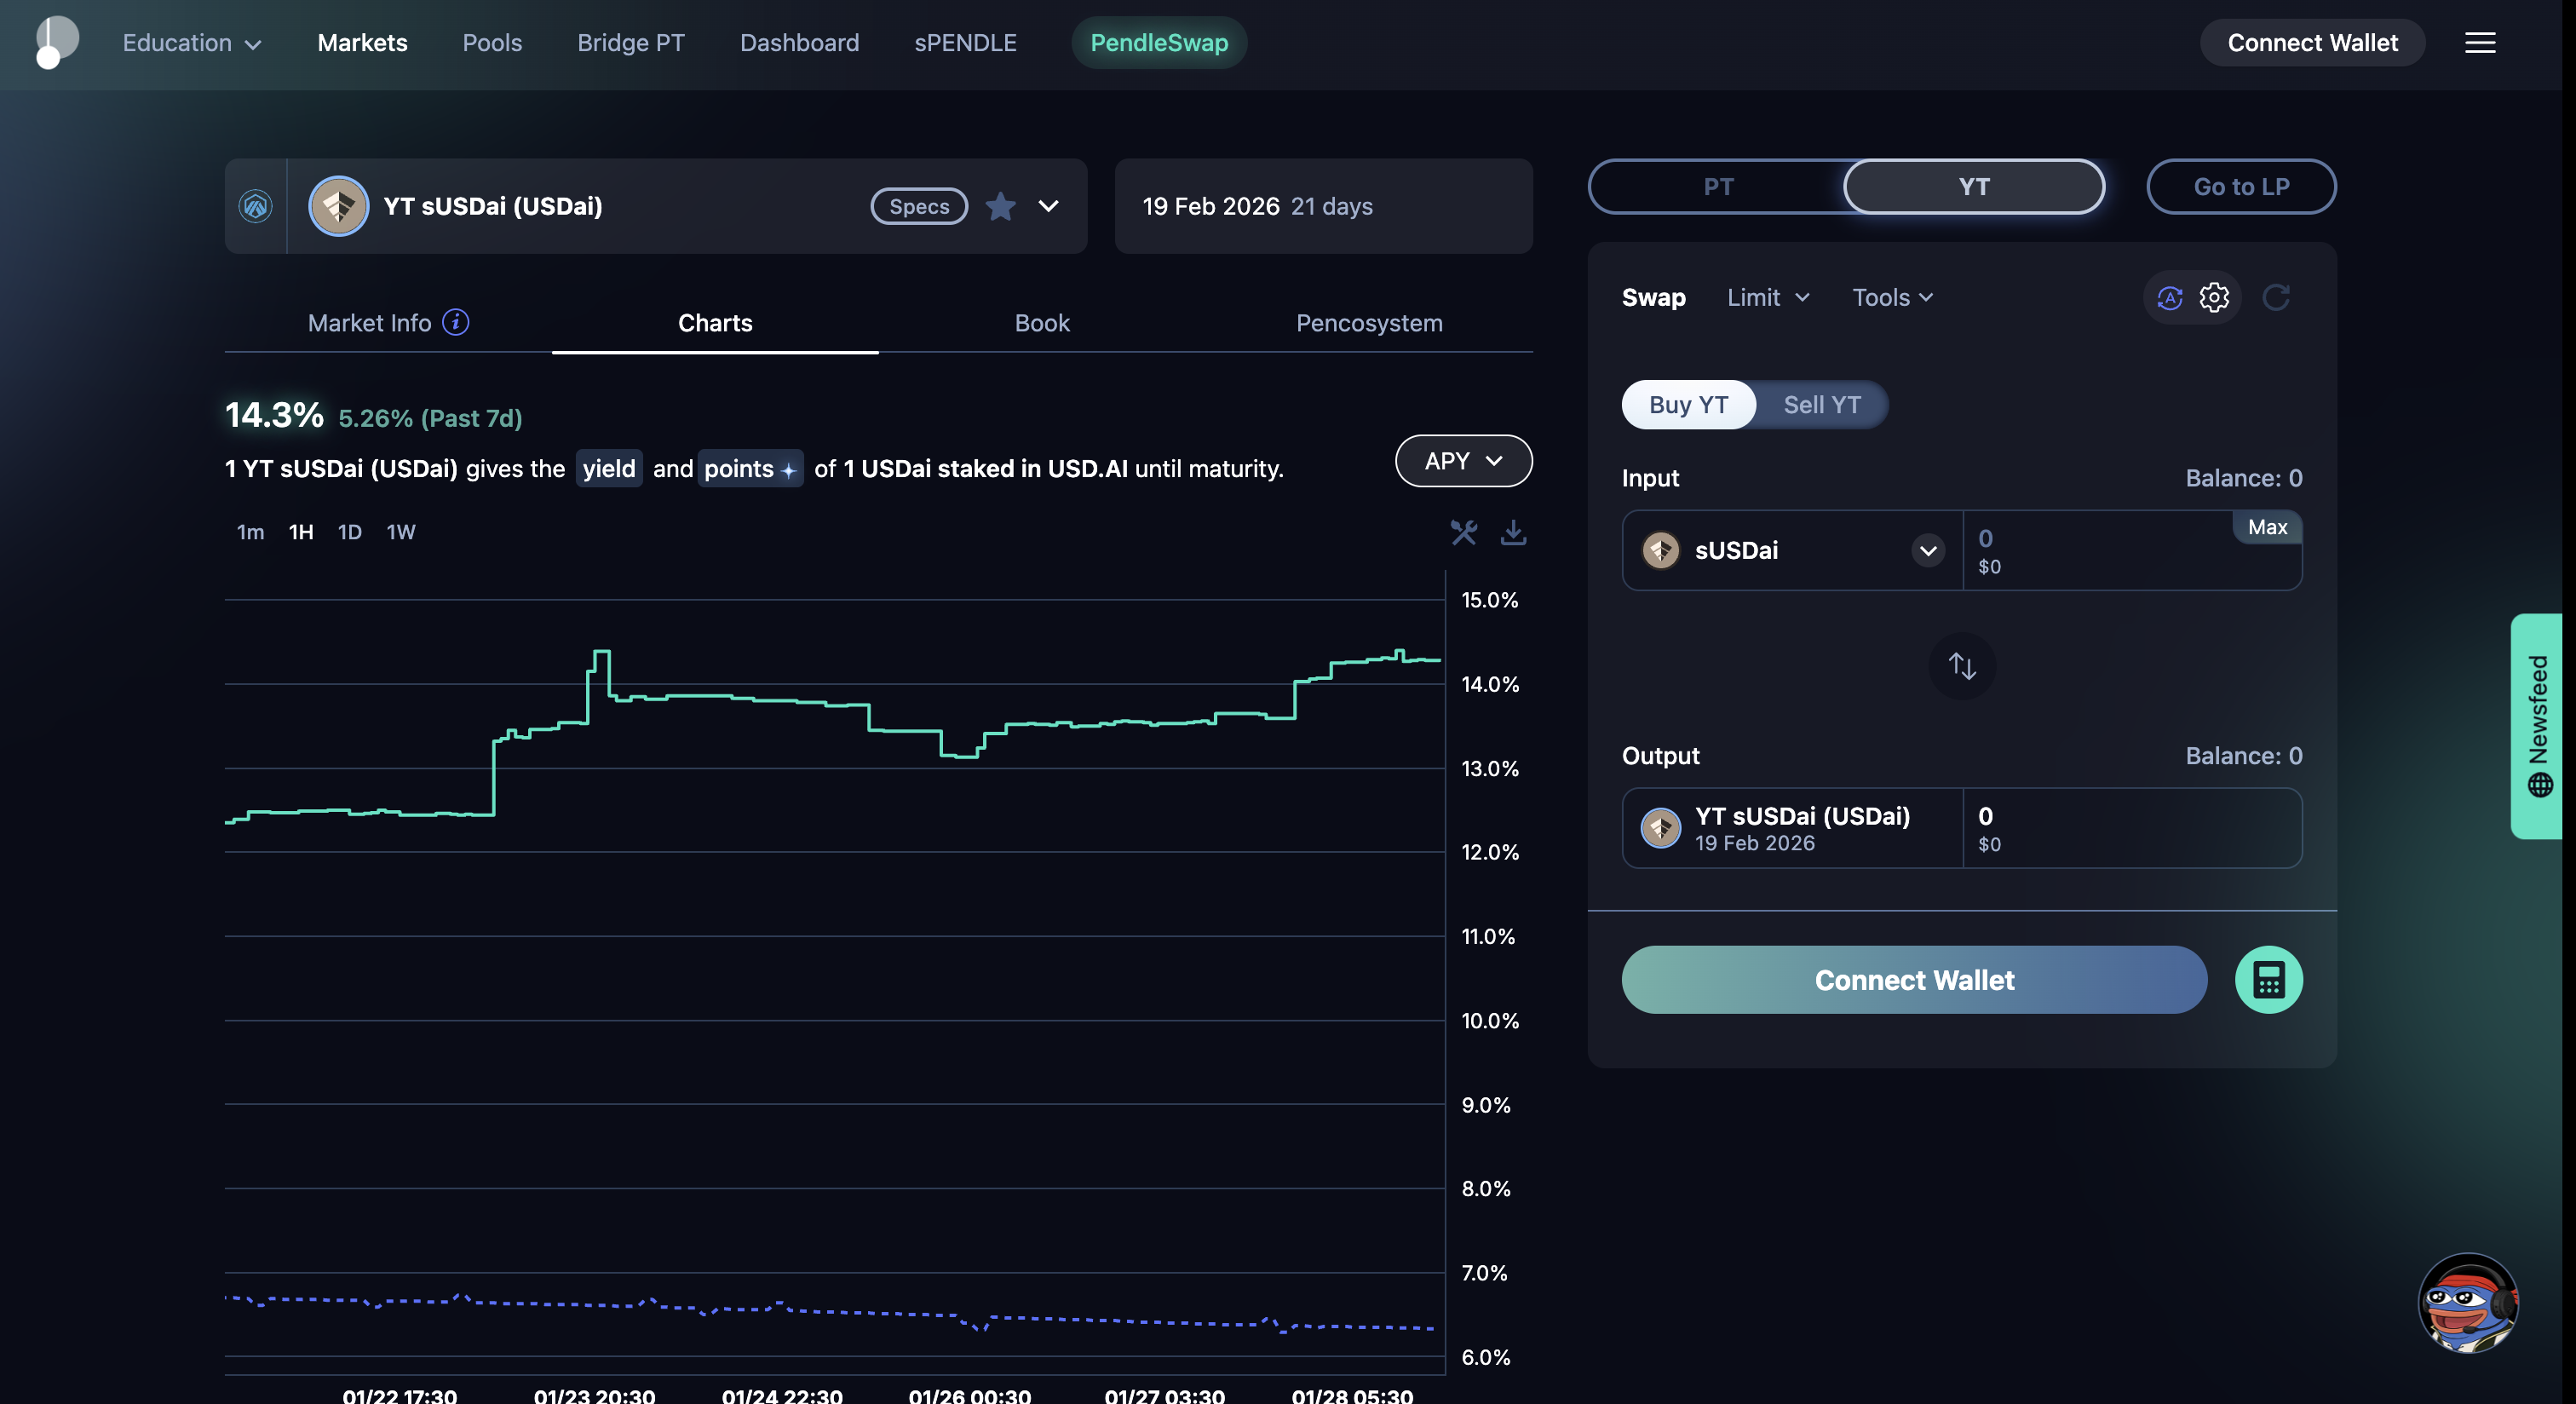Open swap settings gear icon
The height and width of the screenshot is (1404, 2576).
click(2213, 297)
